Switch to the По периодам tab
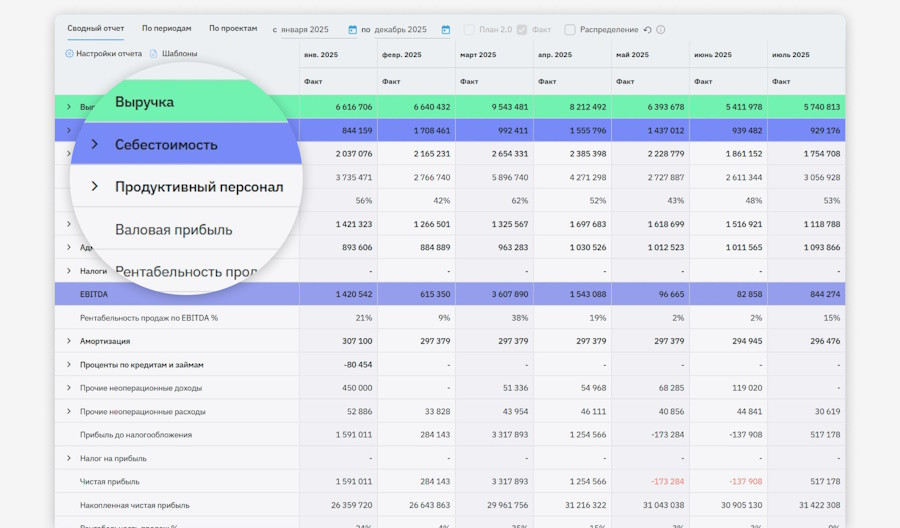 point(166,29)
